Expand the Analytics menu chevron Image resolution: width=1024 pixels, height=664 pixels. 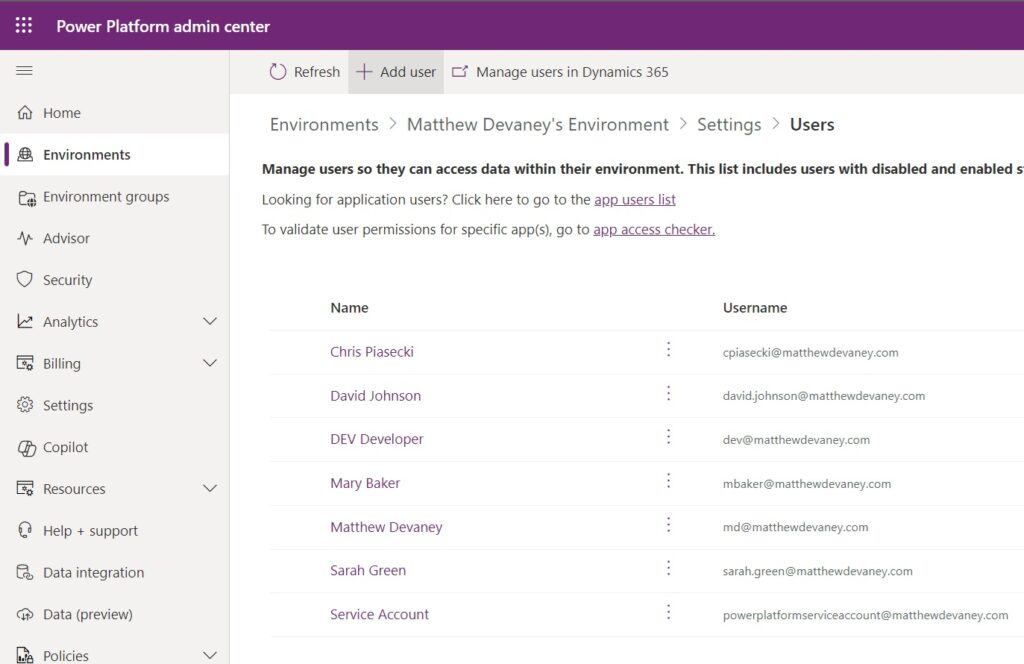tap(210, 321)
